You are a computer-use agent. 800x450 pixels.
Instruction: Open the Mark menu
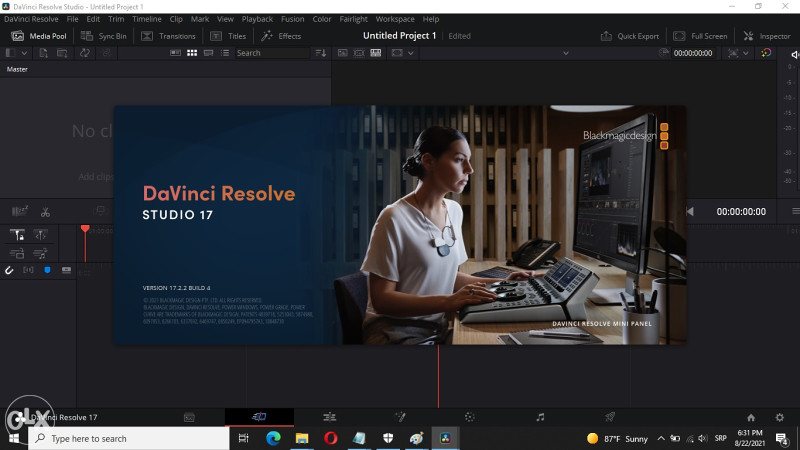[x=200, y=19]
